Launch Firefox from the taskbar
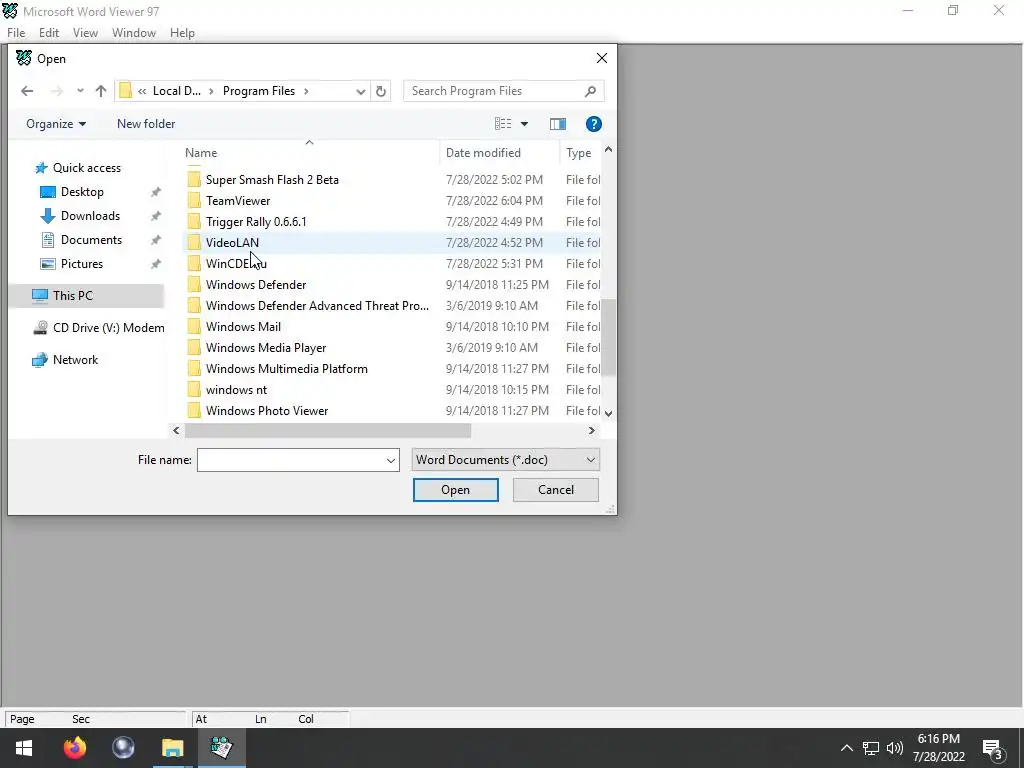The width and height of the screenshot is (1024, 768). [x=74, y=748]
